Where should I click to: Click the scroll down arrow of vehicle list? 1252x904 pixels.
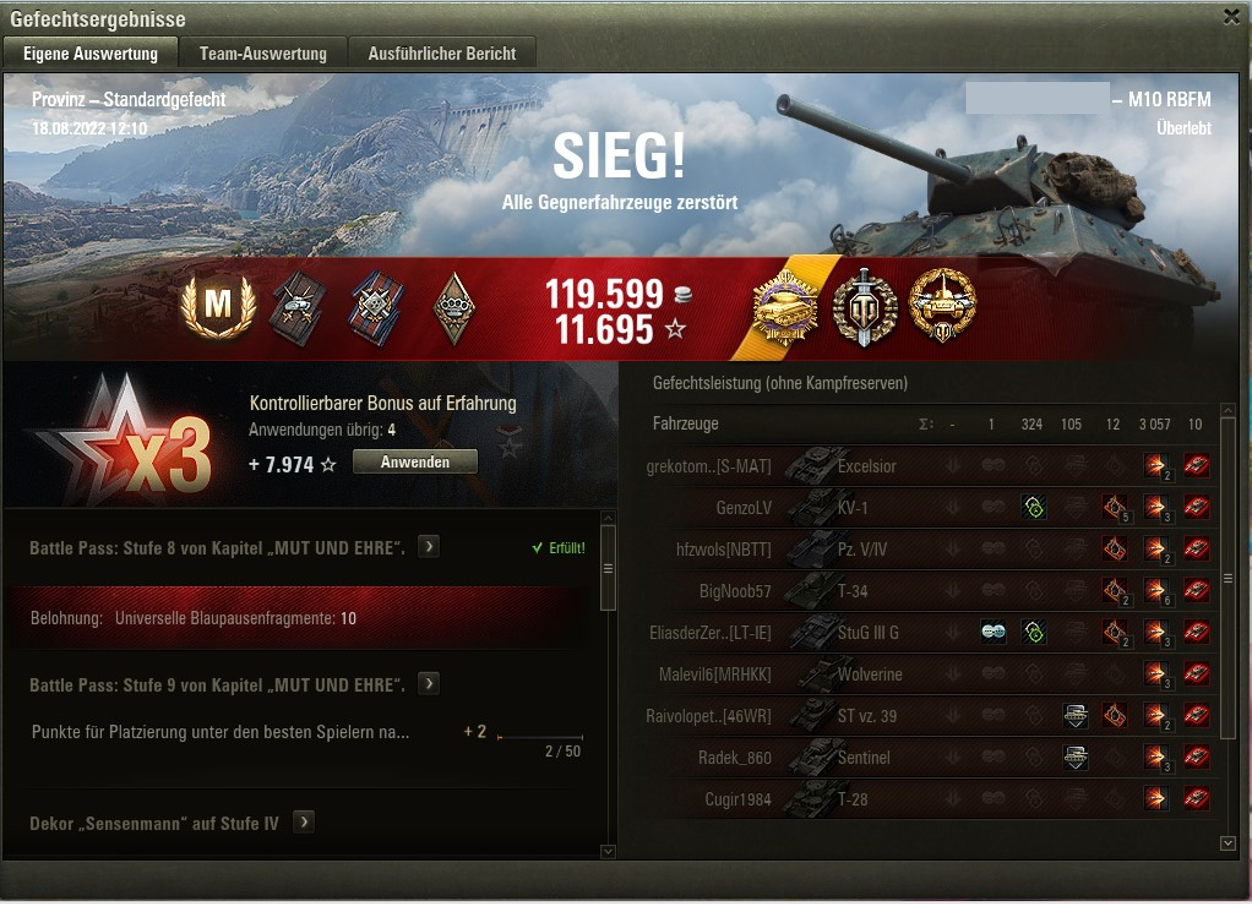[1228, 843]
